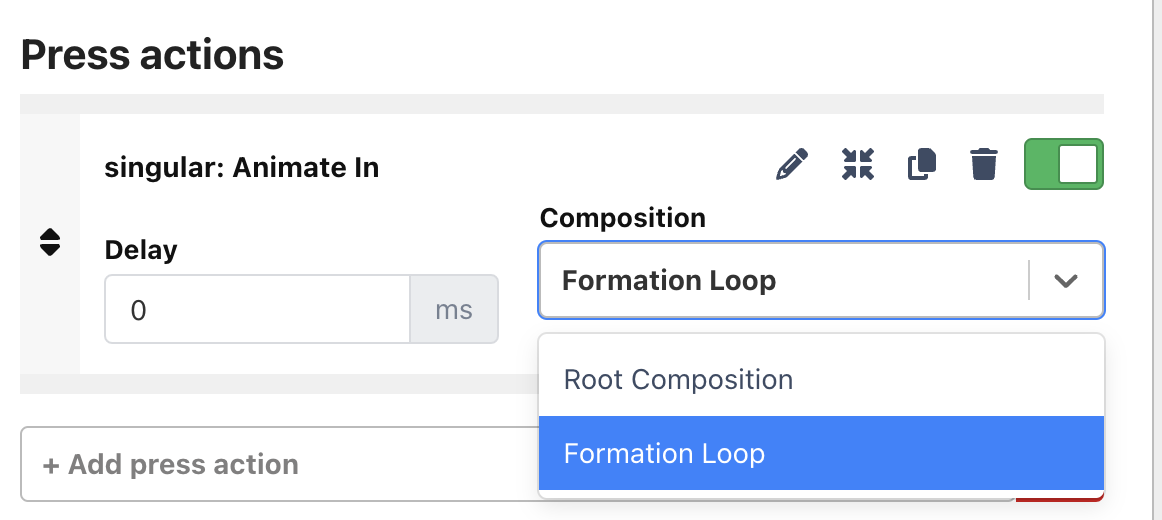This screenshot has width=1162, height=520.
Task: Grab the action reorder handle
Action: [x=50, y=242]
